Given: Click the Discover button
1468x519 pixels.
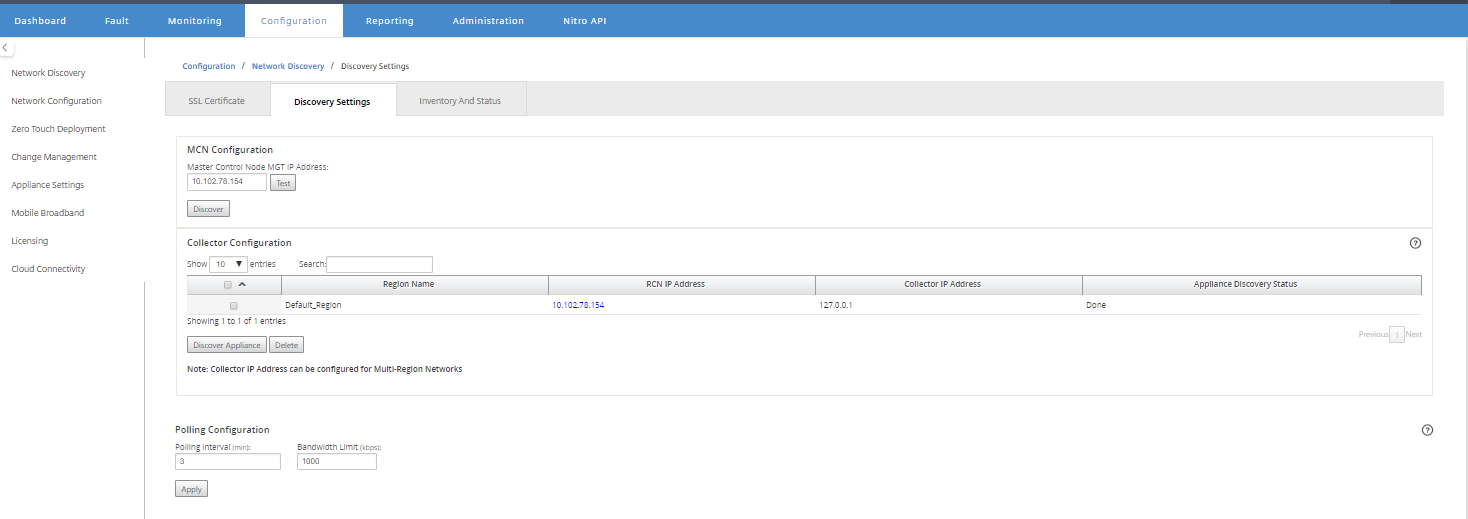Looking at the screenshot, I should [x=209, y=209].
